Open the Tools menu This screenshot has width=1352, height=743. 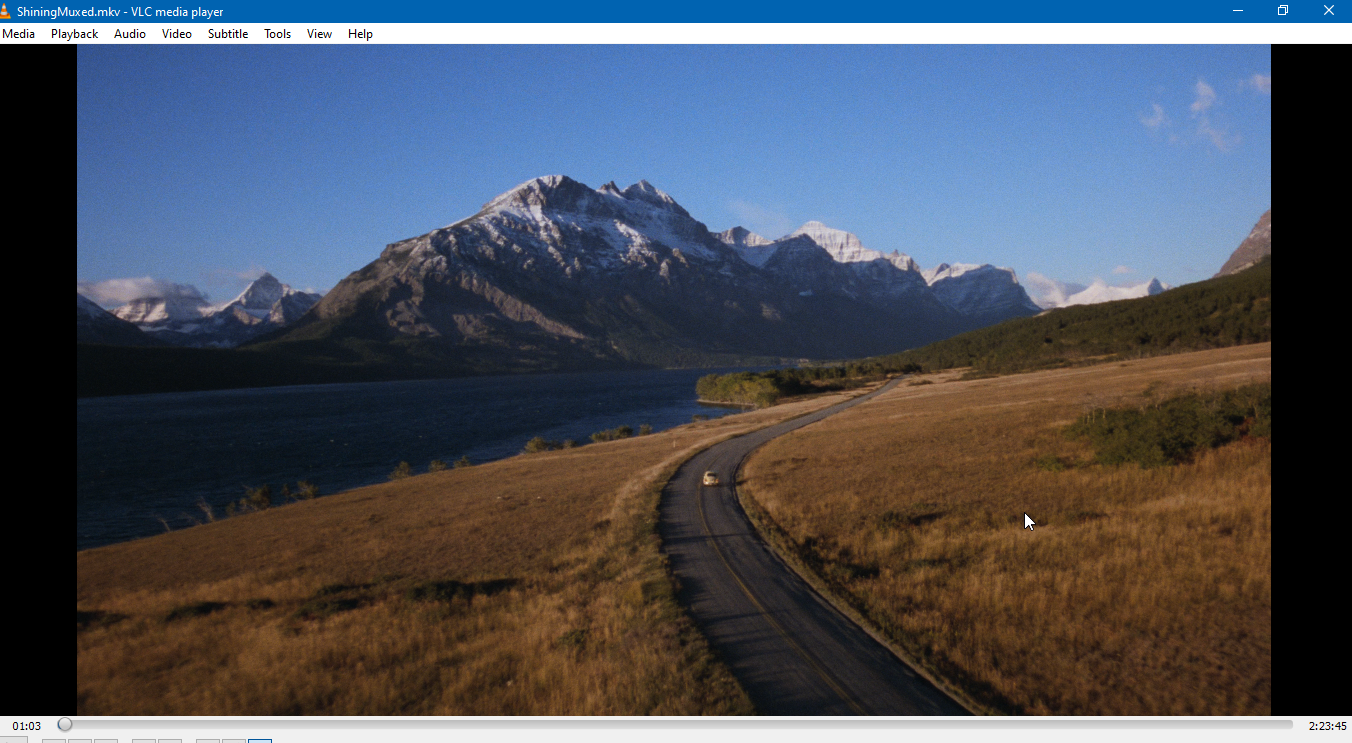(278, 34)
